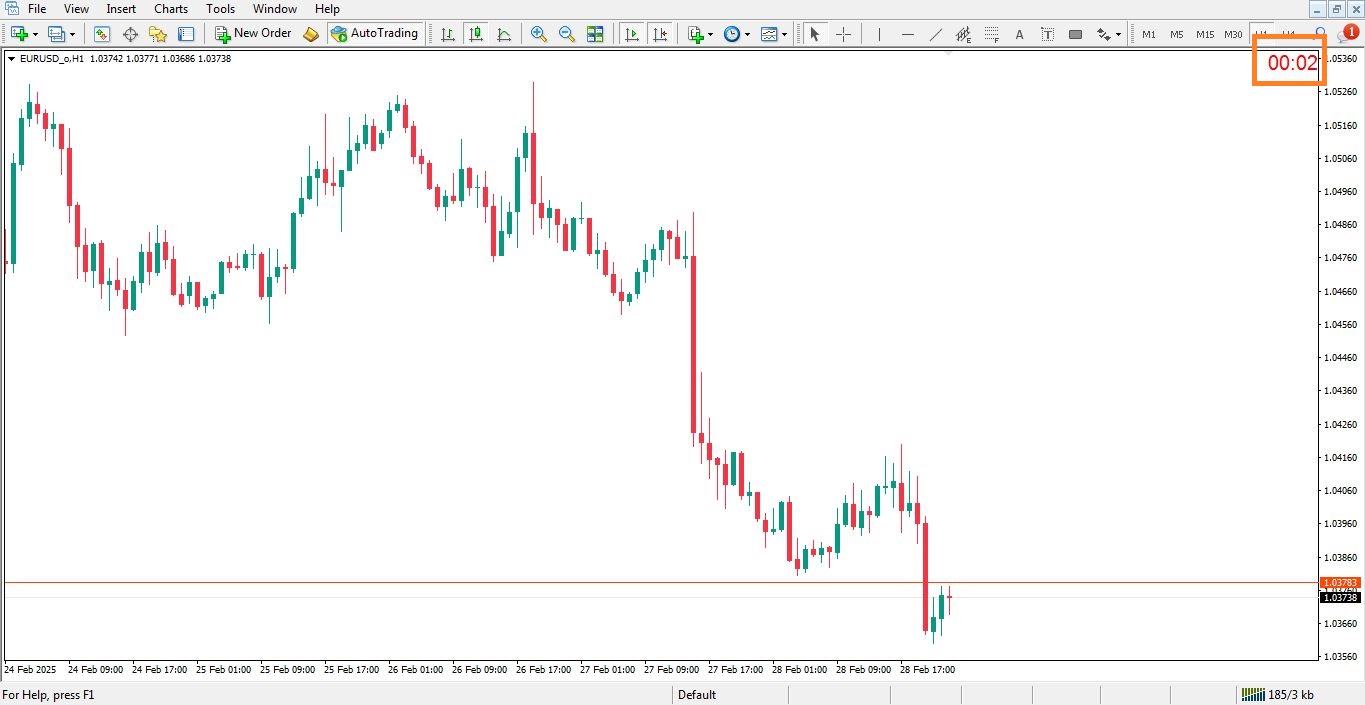Select the crosshair tool
This screenshot has width=1365, height=705.
click(x=843, y=34)
